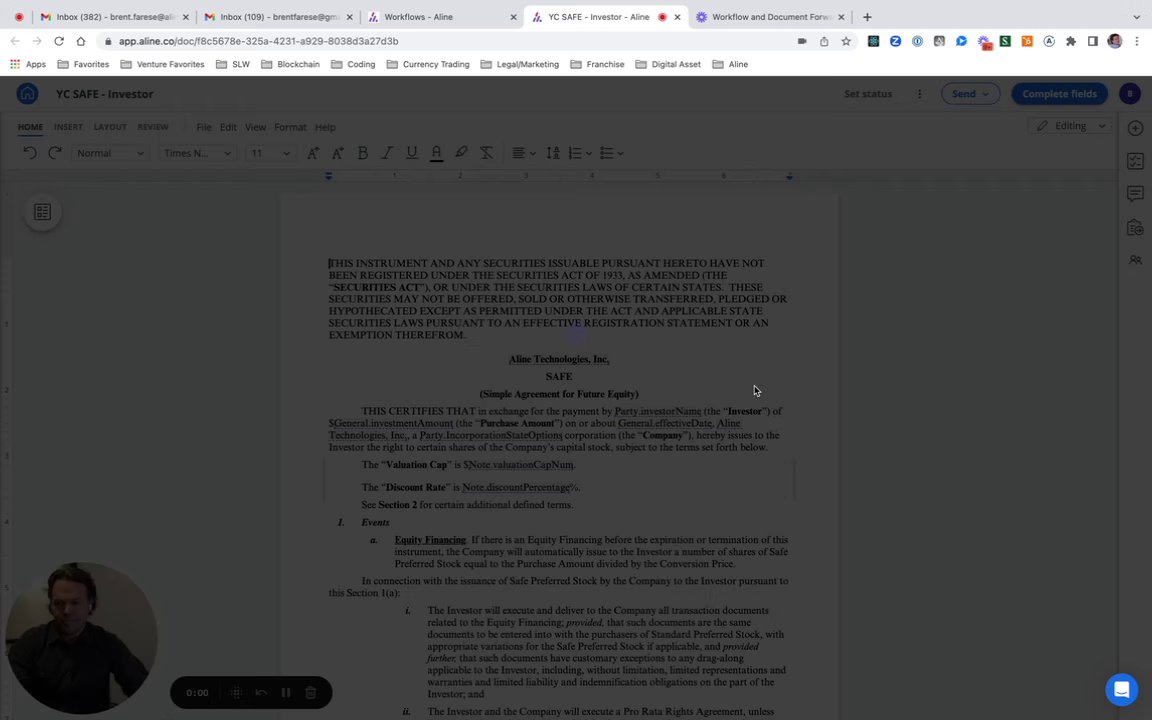The height and width of the screenshot is (720, 1152).
Task: Pause the screen recording
Action: (286, 693)
